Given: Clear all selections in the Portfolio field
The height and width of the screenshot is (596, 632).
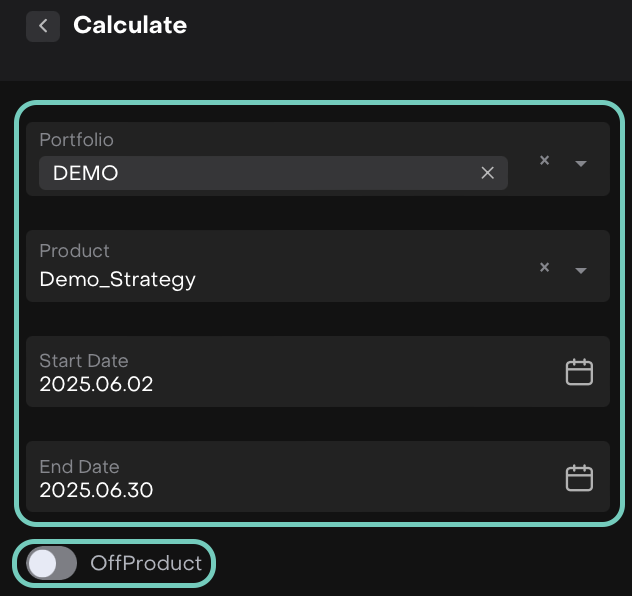Looking at the screenshot, I should click(544, 160).
